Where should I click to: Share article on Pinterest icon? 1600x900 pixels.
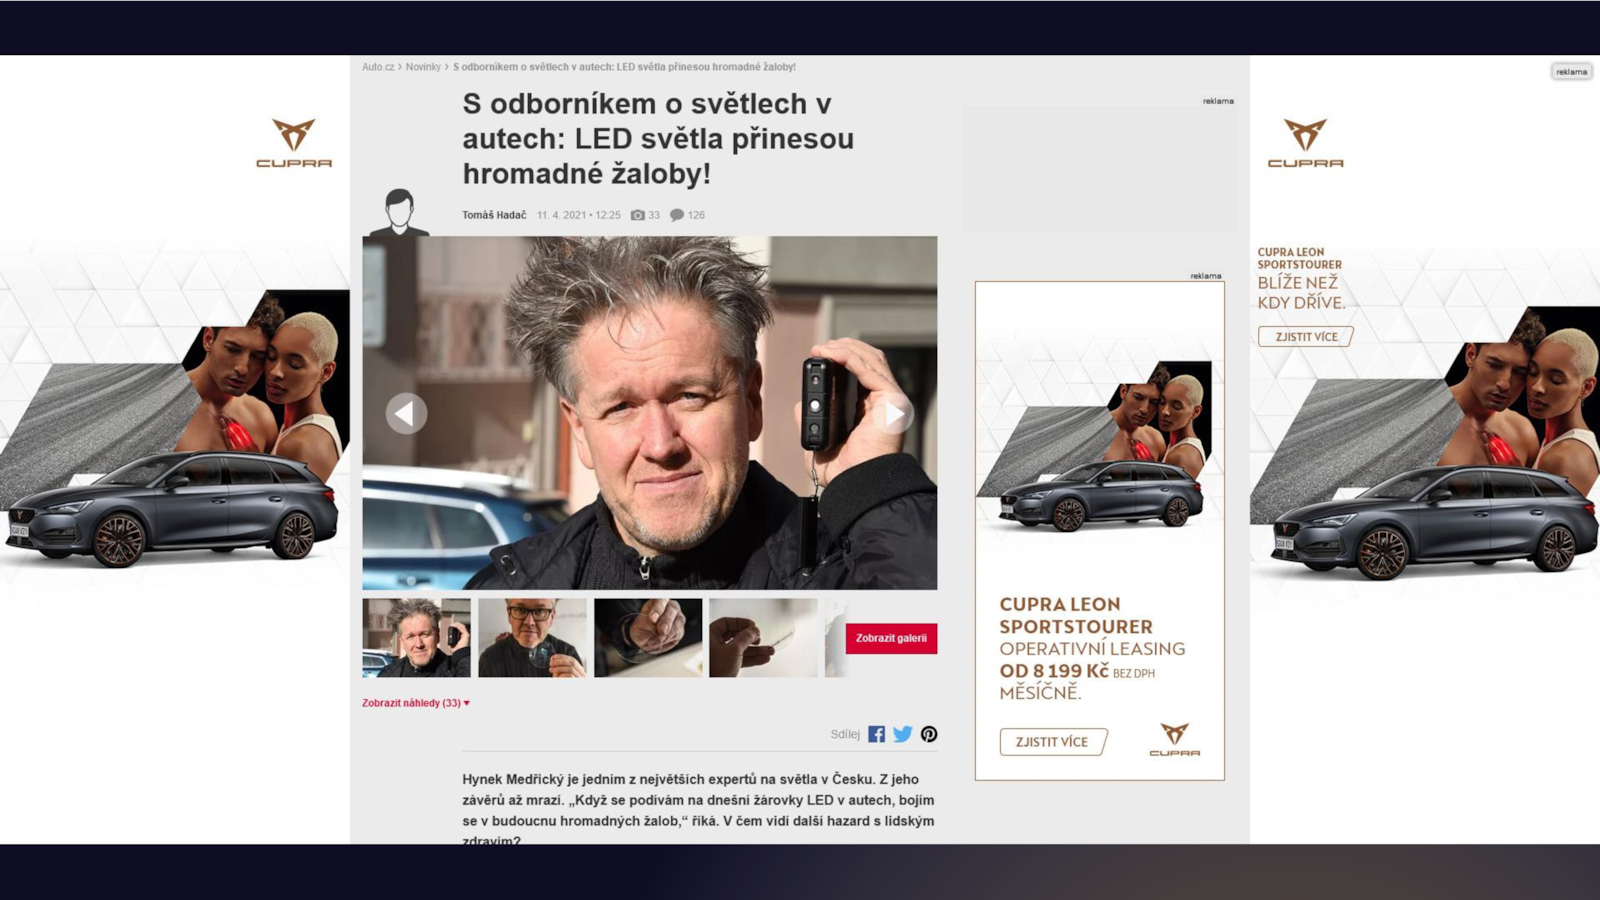pyautogui.click(x=929, y=734)
